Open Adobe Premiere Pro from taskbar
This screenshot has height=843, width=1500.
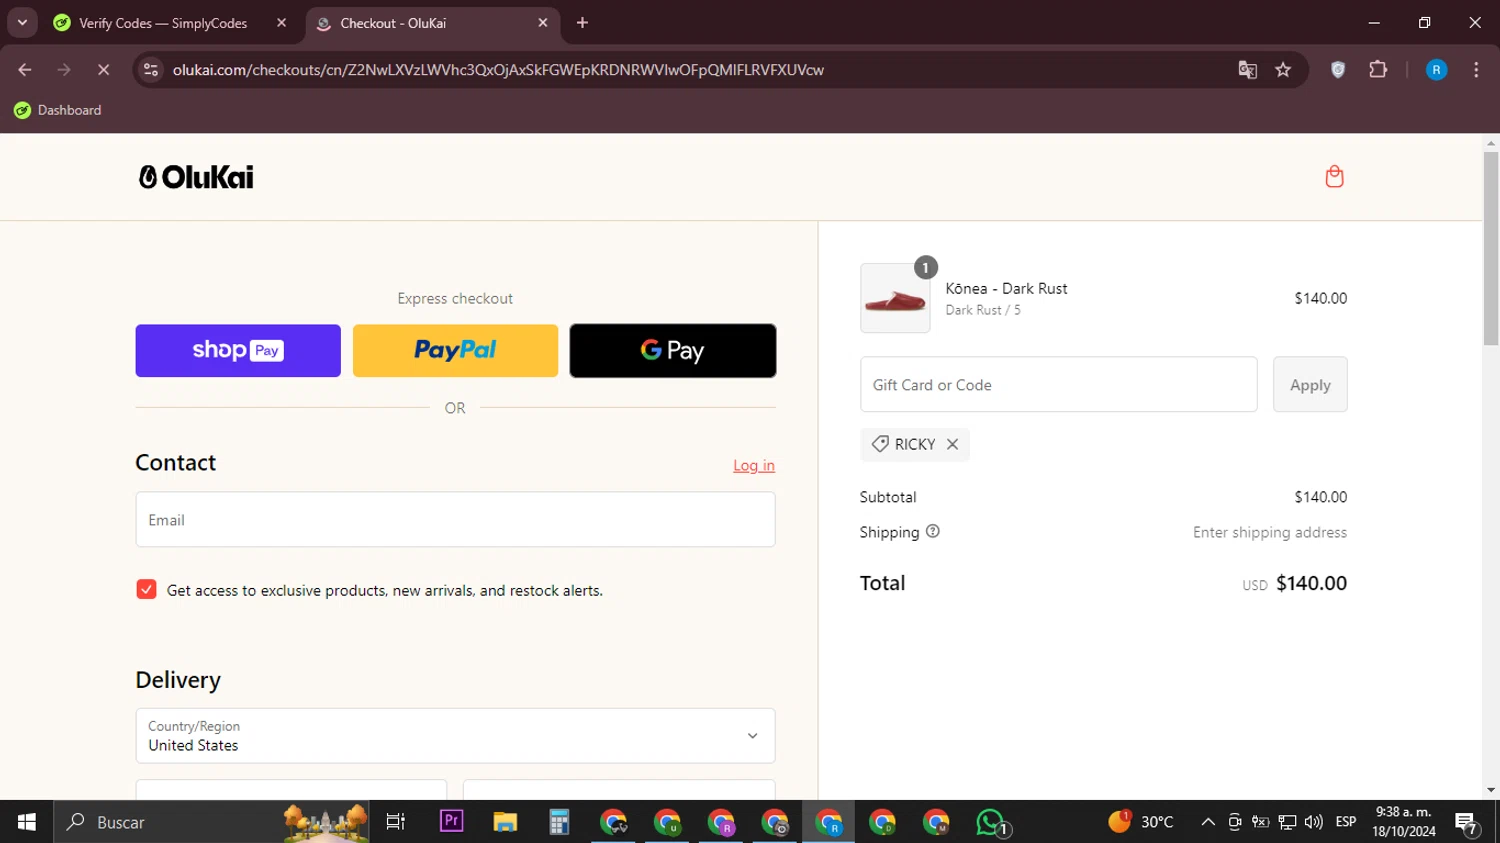point(451,822)
